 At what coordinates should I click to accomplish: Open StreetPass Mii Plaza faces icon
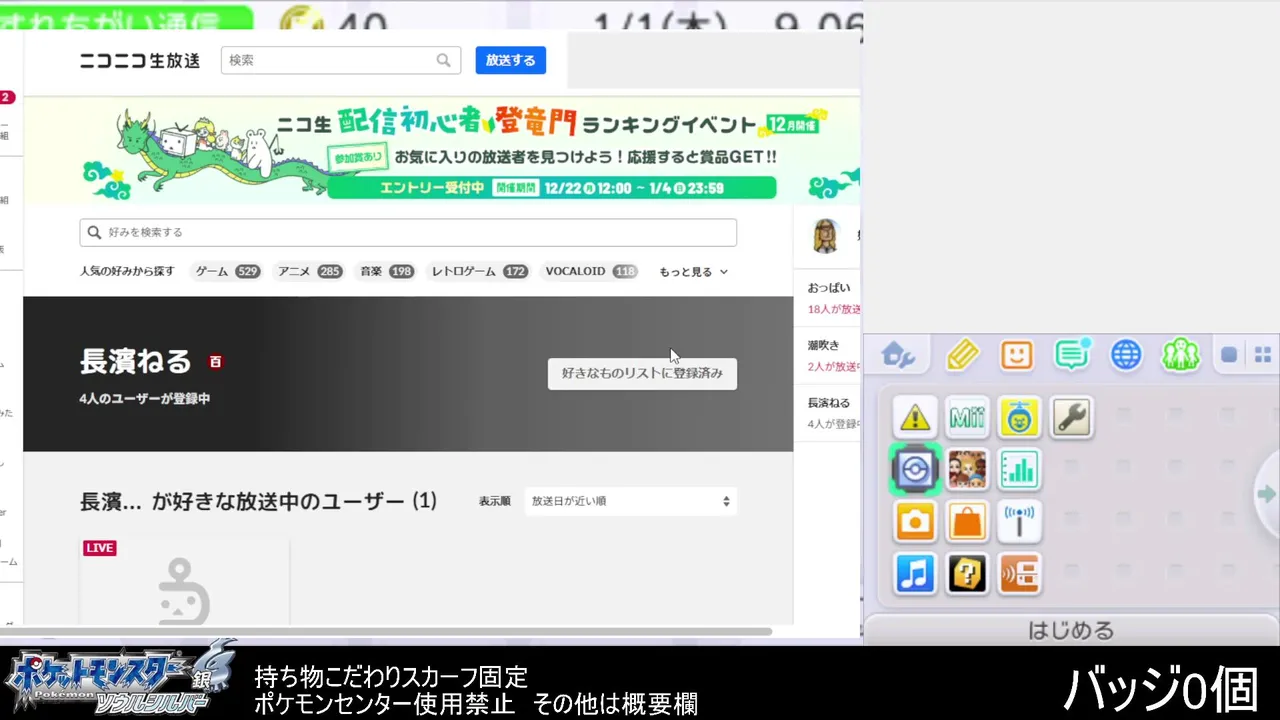pyautogui.click(x=967, y=469)
